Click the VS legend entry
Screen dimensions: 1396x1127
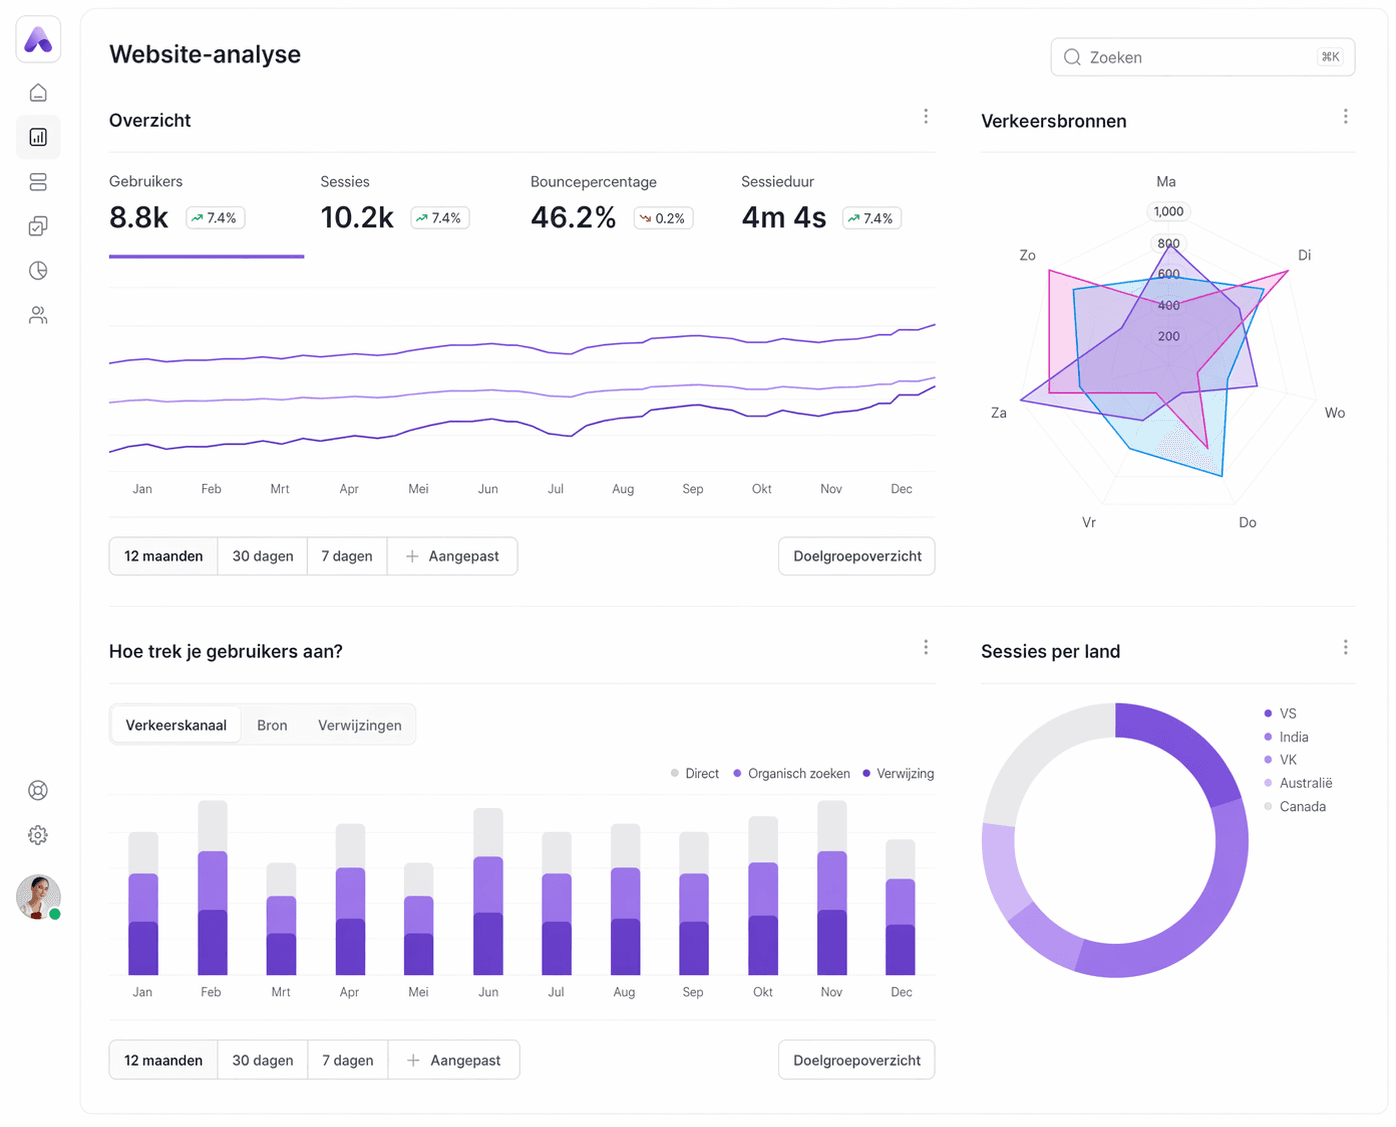tap(1280, 714)
